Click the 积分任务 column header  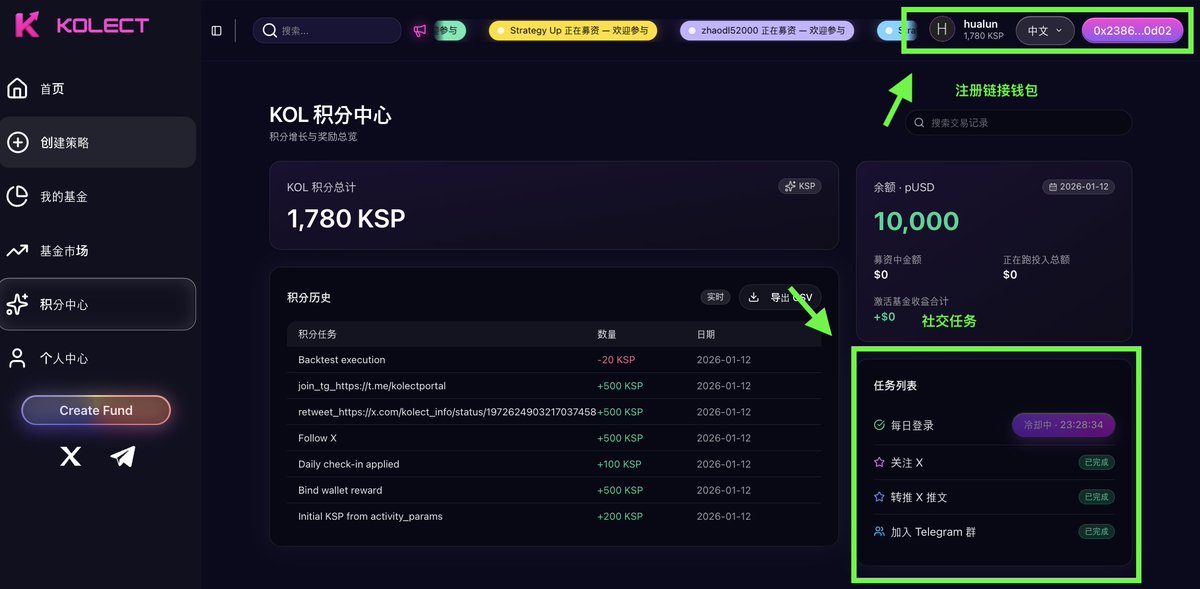pyautogui.click(x=317, y=334)
